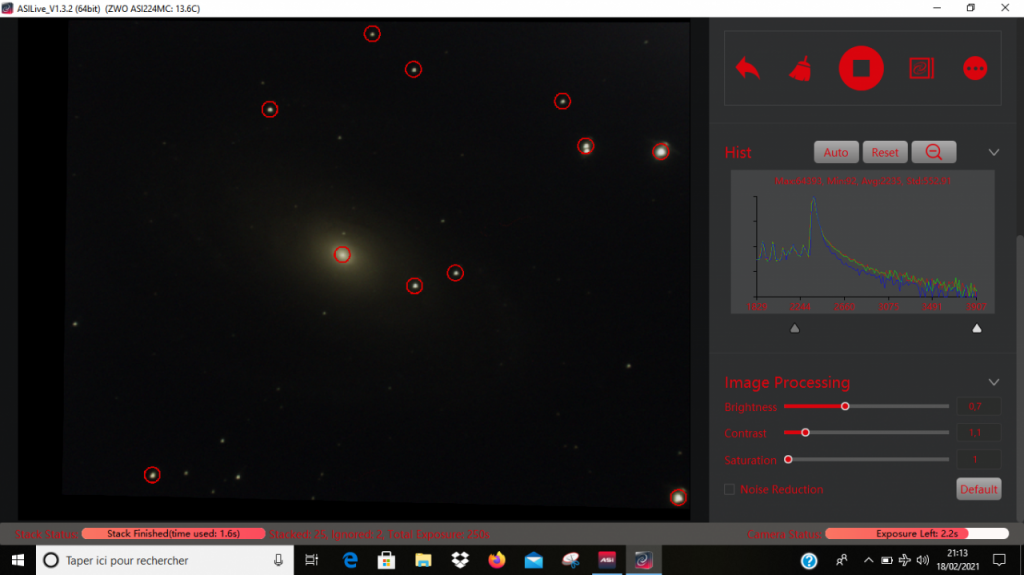The height and width of the screenshot is (575, 1024).
Task: Open the taskbar clock showing 21:13
Action: coord(957,560)
